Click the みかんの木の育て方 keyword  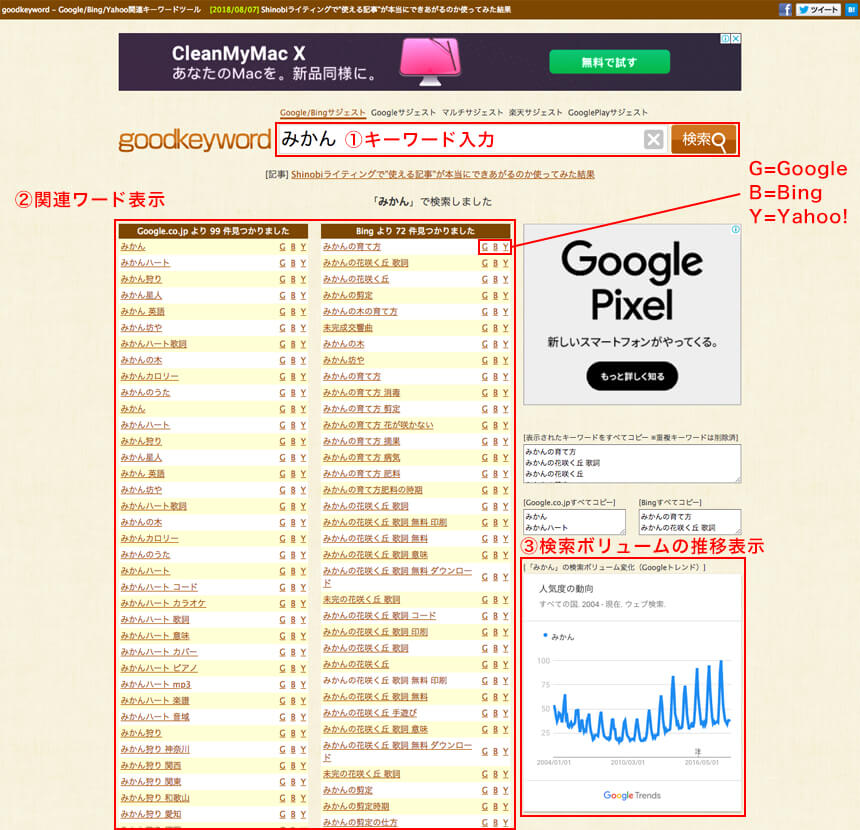360,312
